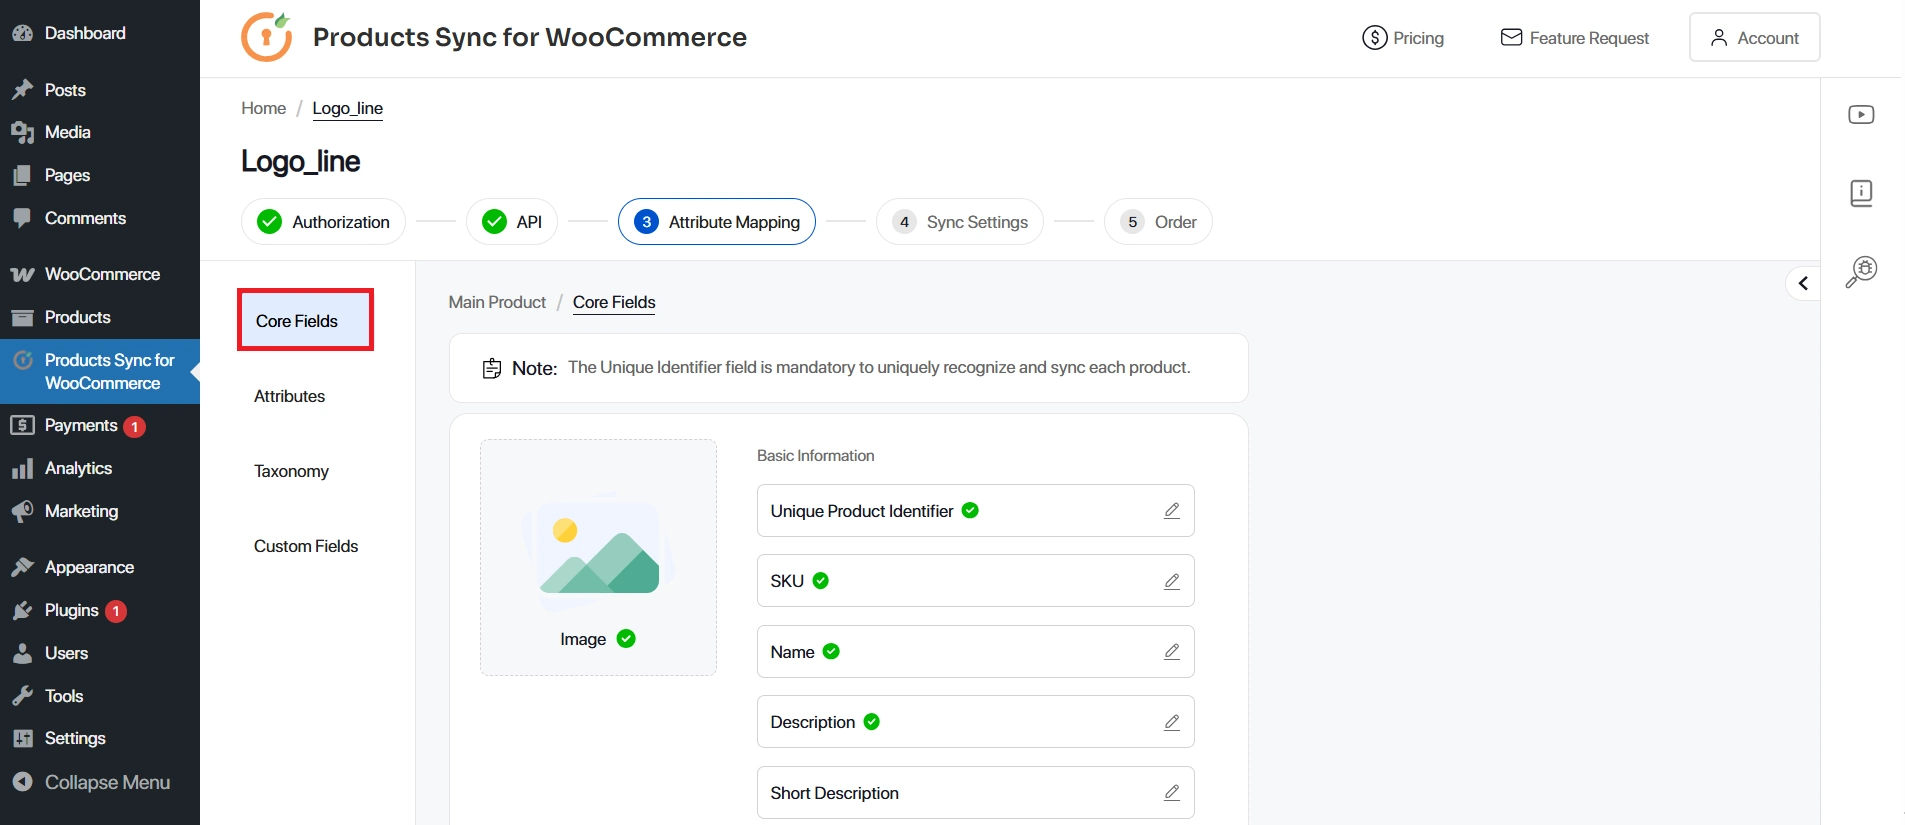Click the green check beside Unique Product Identifier

pyautogui.click(x=970, y=510)
